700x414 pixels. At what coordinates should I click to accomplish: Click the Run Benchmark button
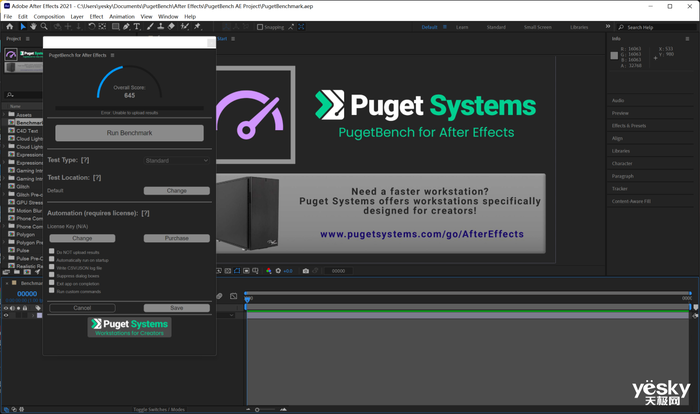(129, 132)
